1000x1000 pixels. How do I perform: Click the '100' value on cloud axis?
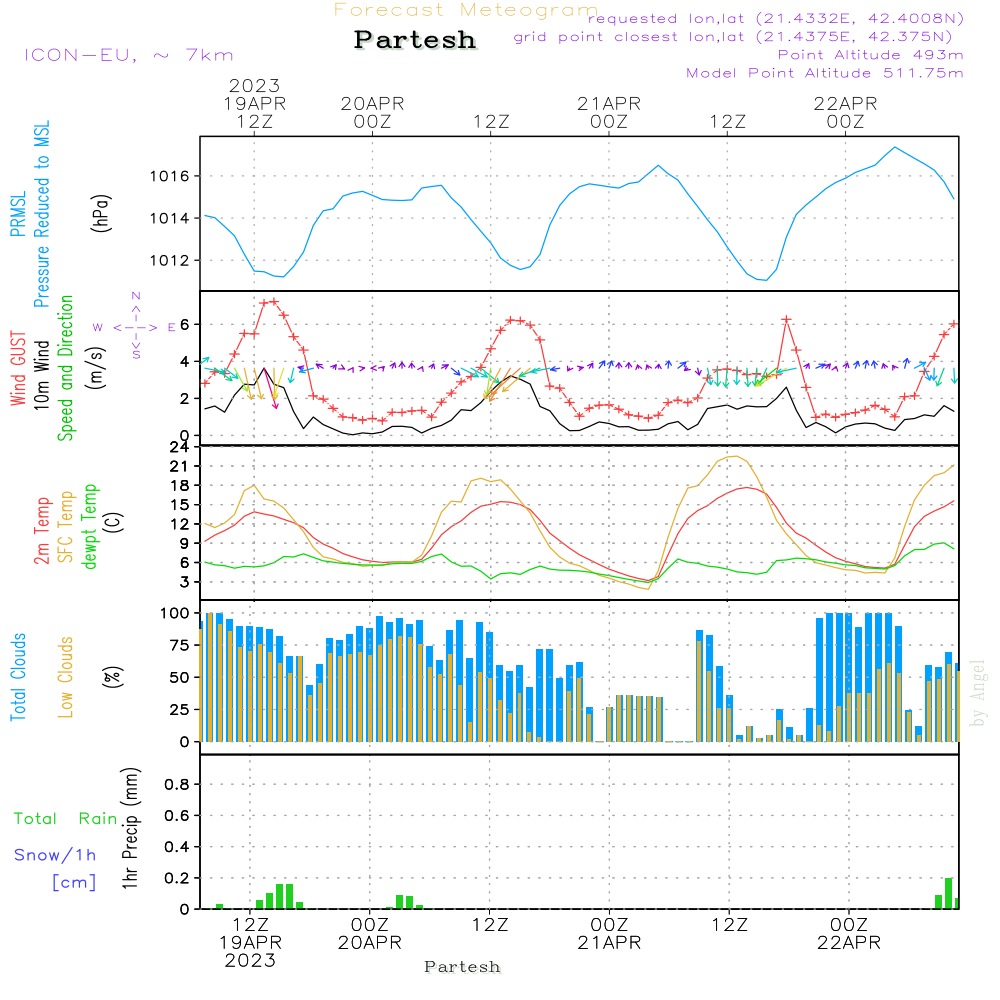click(175, 614)
